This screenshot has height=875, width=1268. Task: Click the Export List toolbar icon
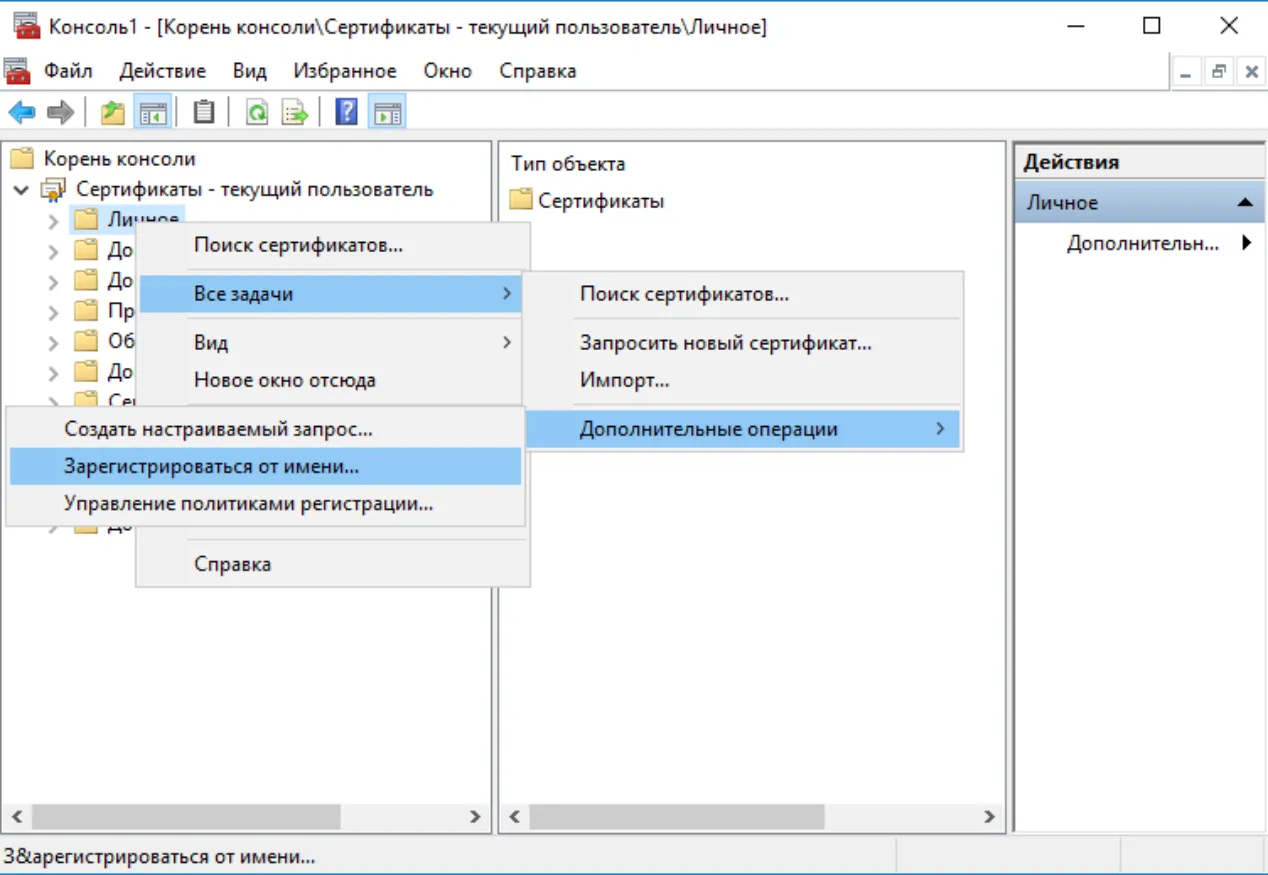point(295,112)
